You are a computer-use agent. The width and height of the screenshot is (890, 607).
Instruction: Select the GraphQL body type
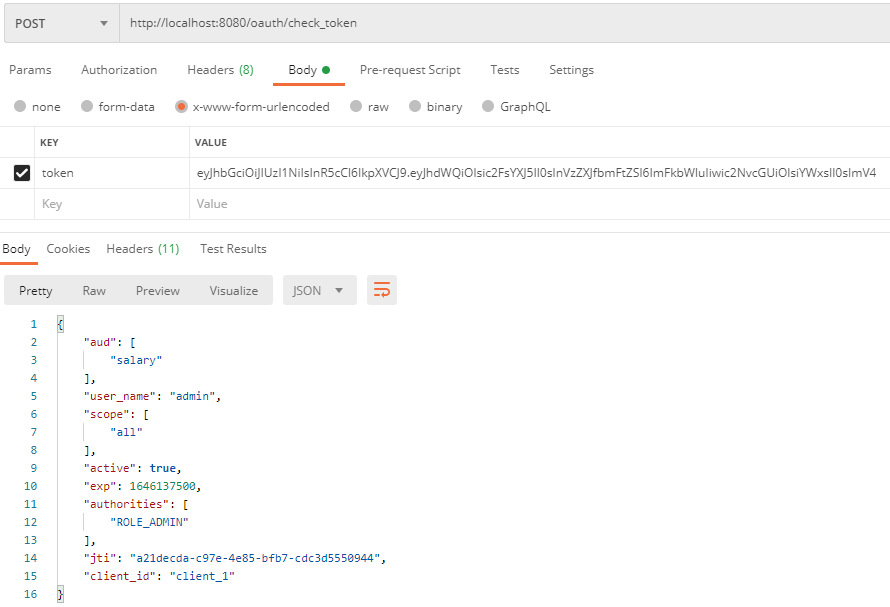(x=516, y=107)
